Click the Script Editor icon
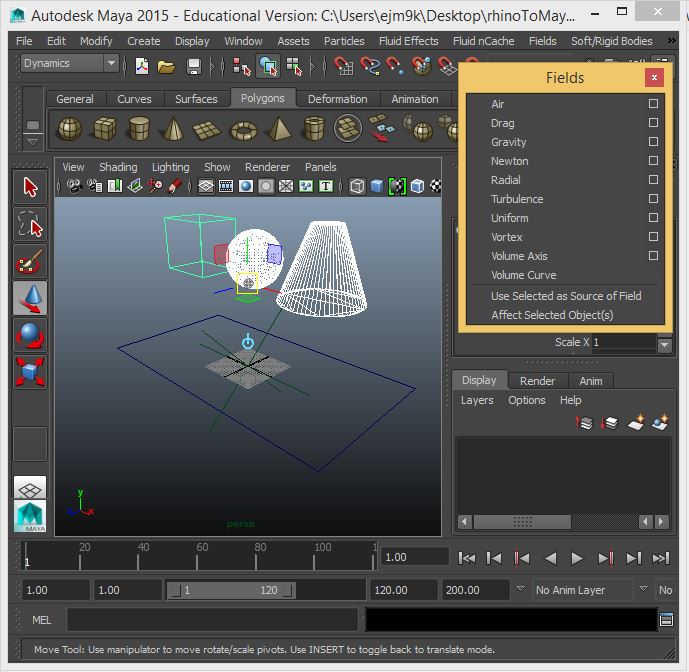The width and height of the screenshot is (689, 672). (666, 620)
